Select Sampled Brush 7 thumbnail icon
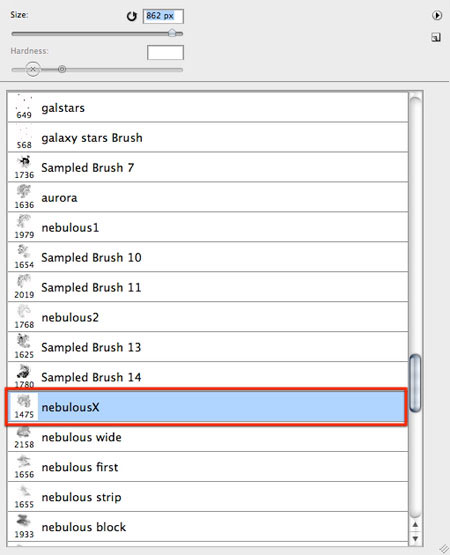 tap(24, 162)
